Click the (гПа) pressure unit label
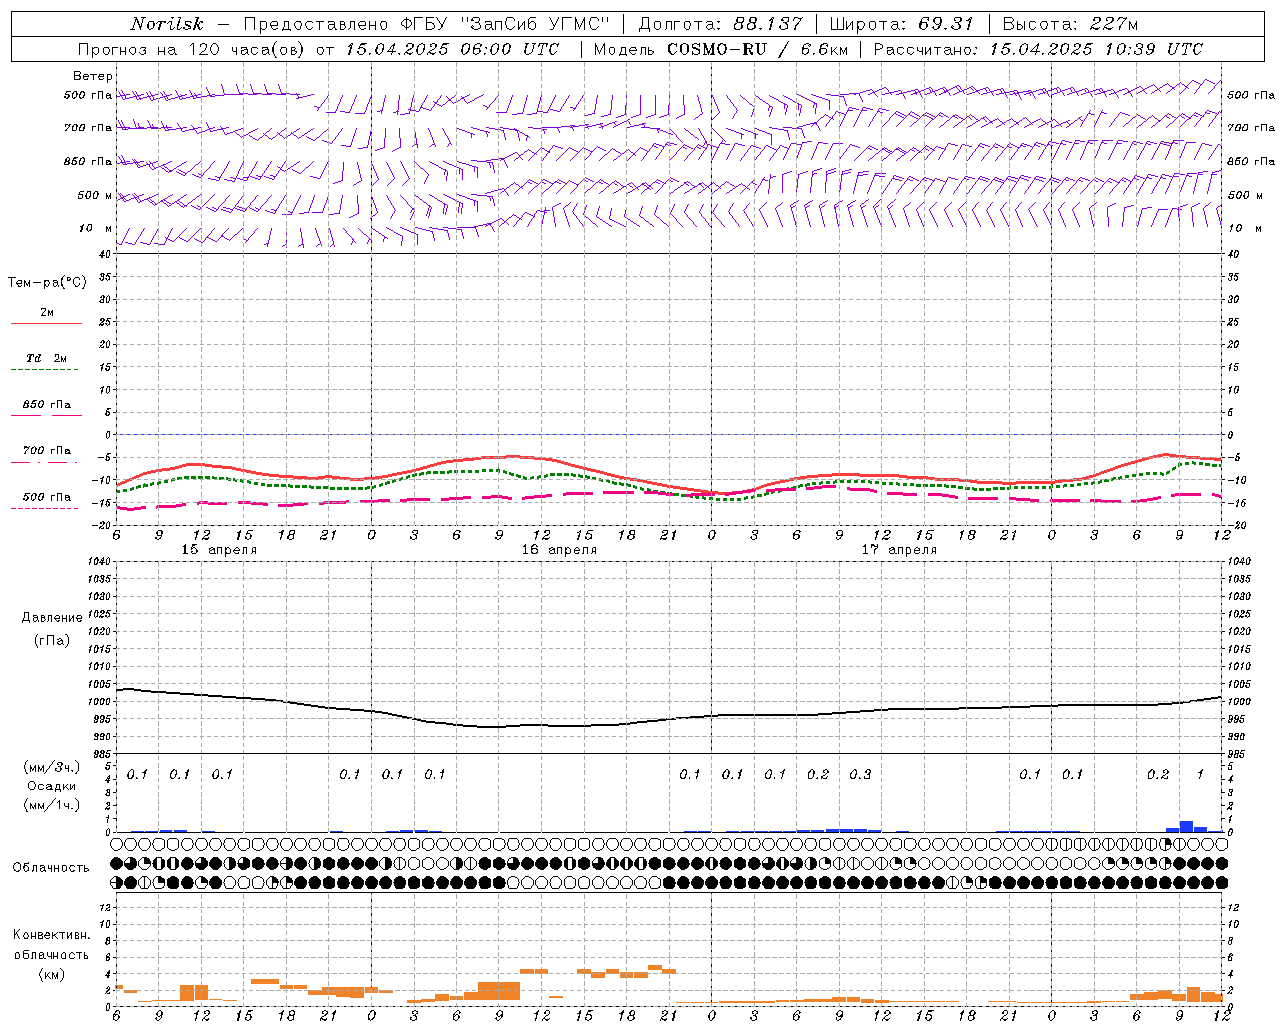 [52, 640]
